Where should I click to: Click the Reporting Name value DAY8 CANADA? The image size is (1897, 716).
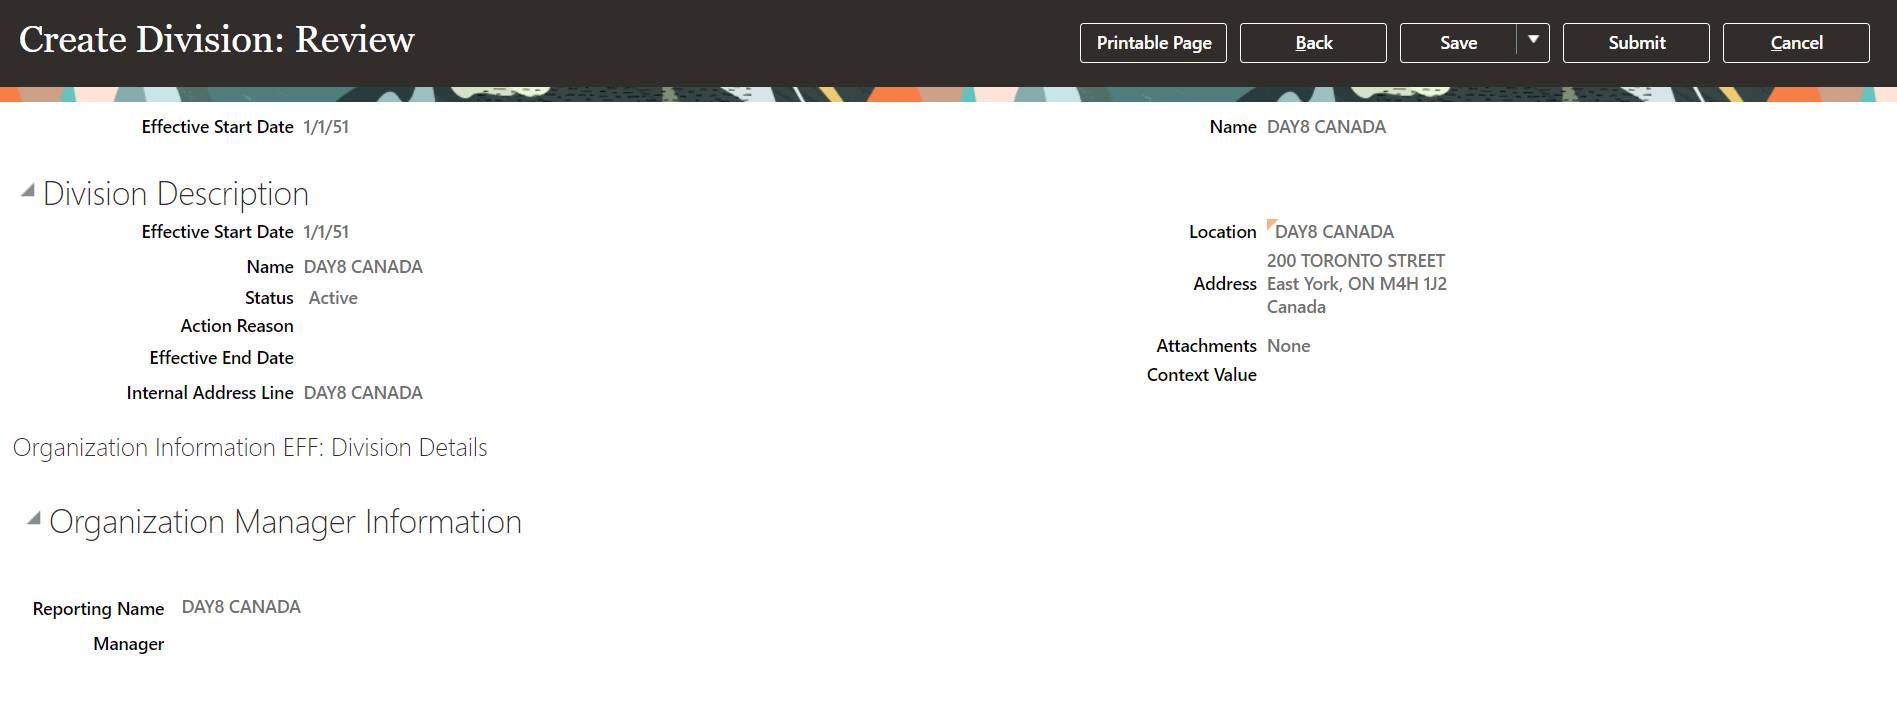click(241, 607)
